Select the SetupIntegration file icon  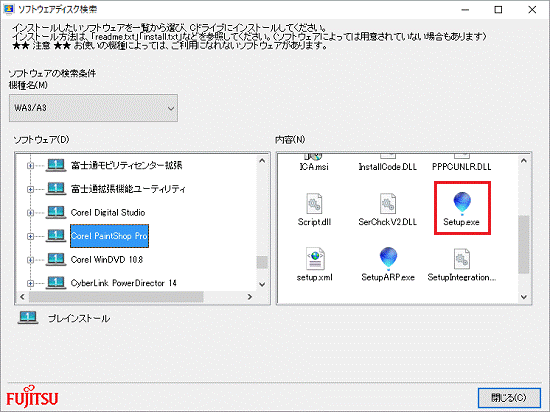click(x=462, y=259)
